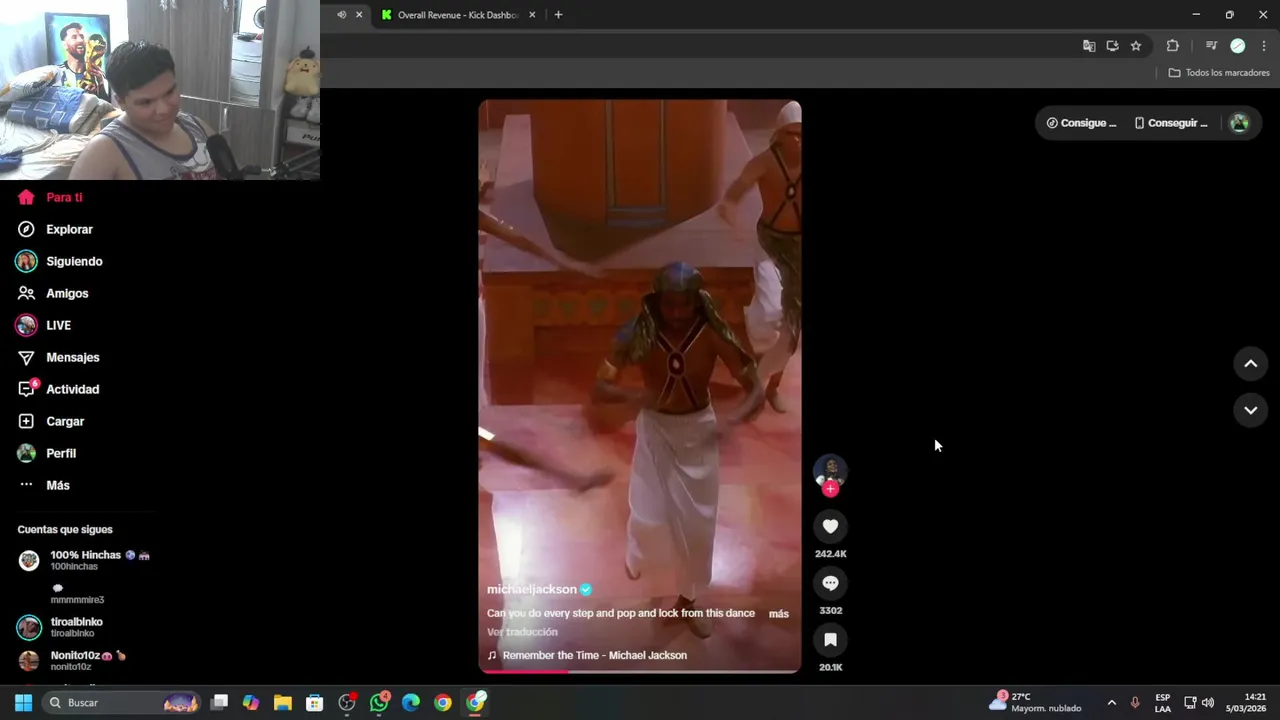Open the mmmmmire3 followed account

[77, 593]
